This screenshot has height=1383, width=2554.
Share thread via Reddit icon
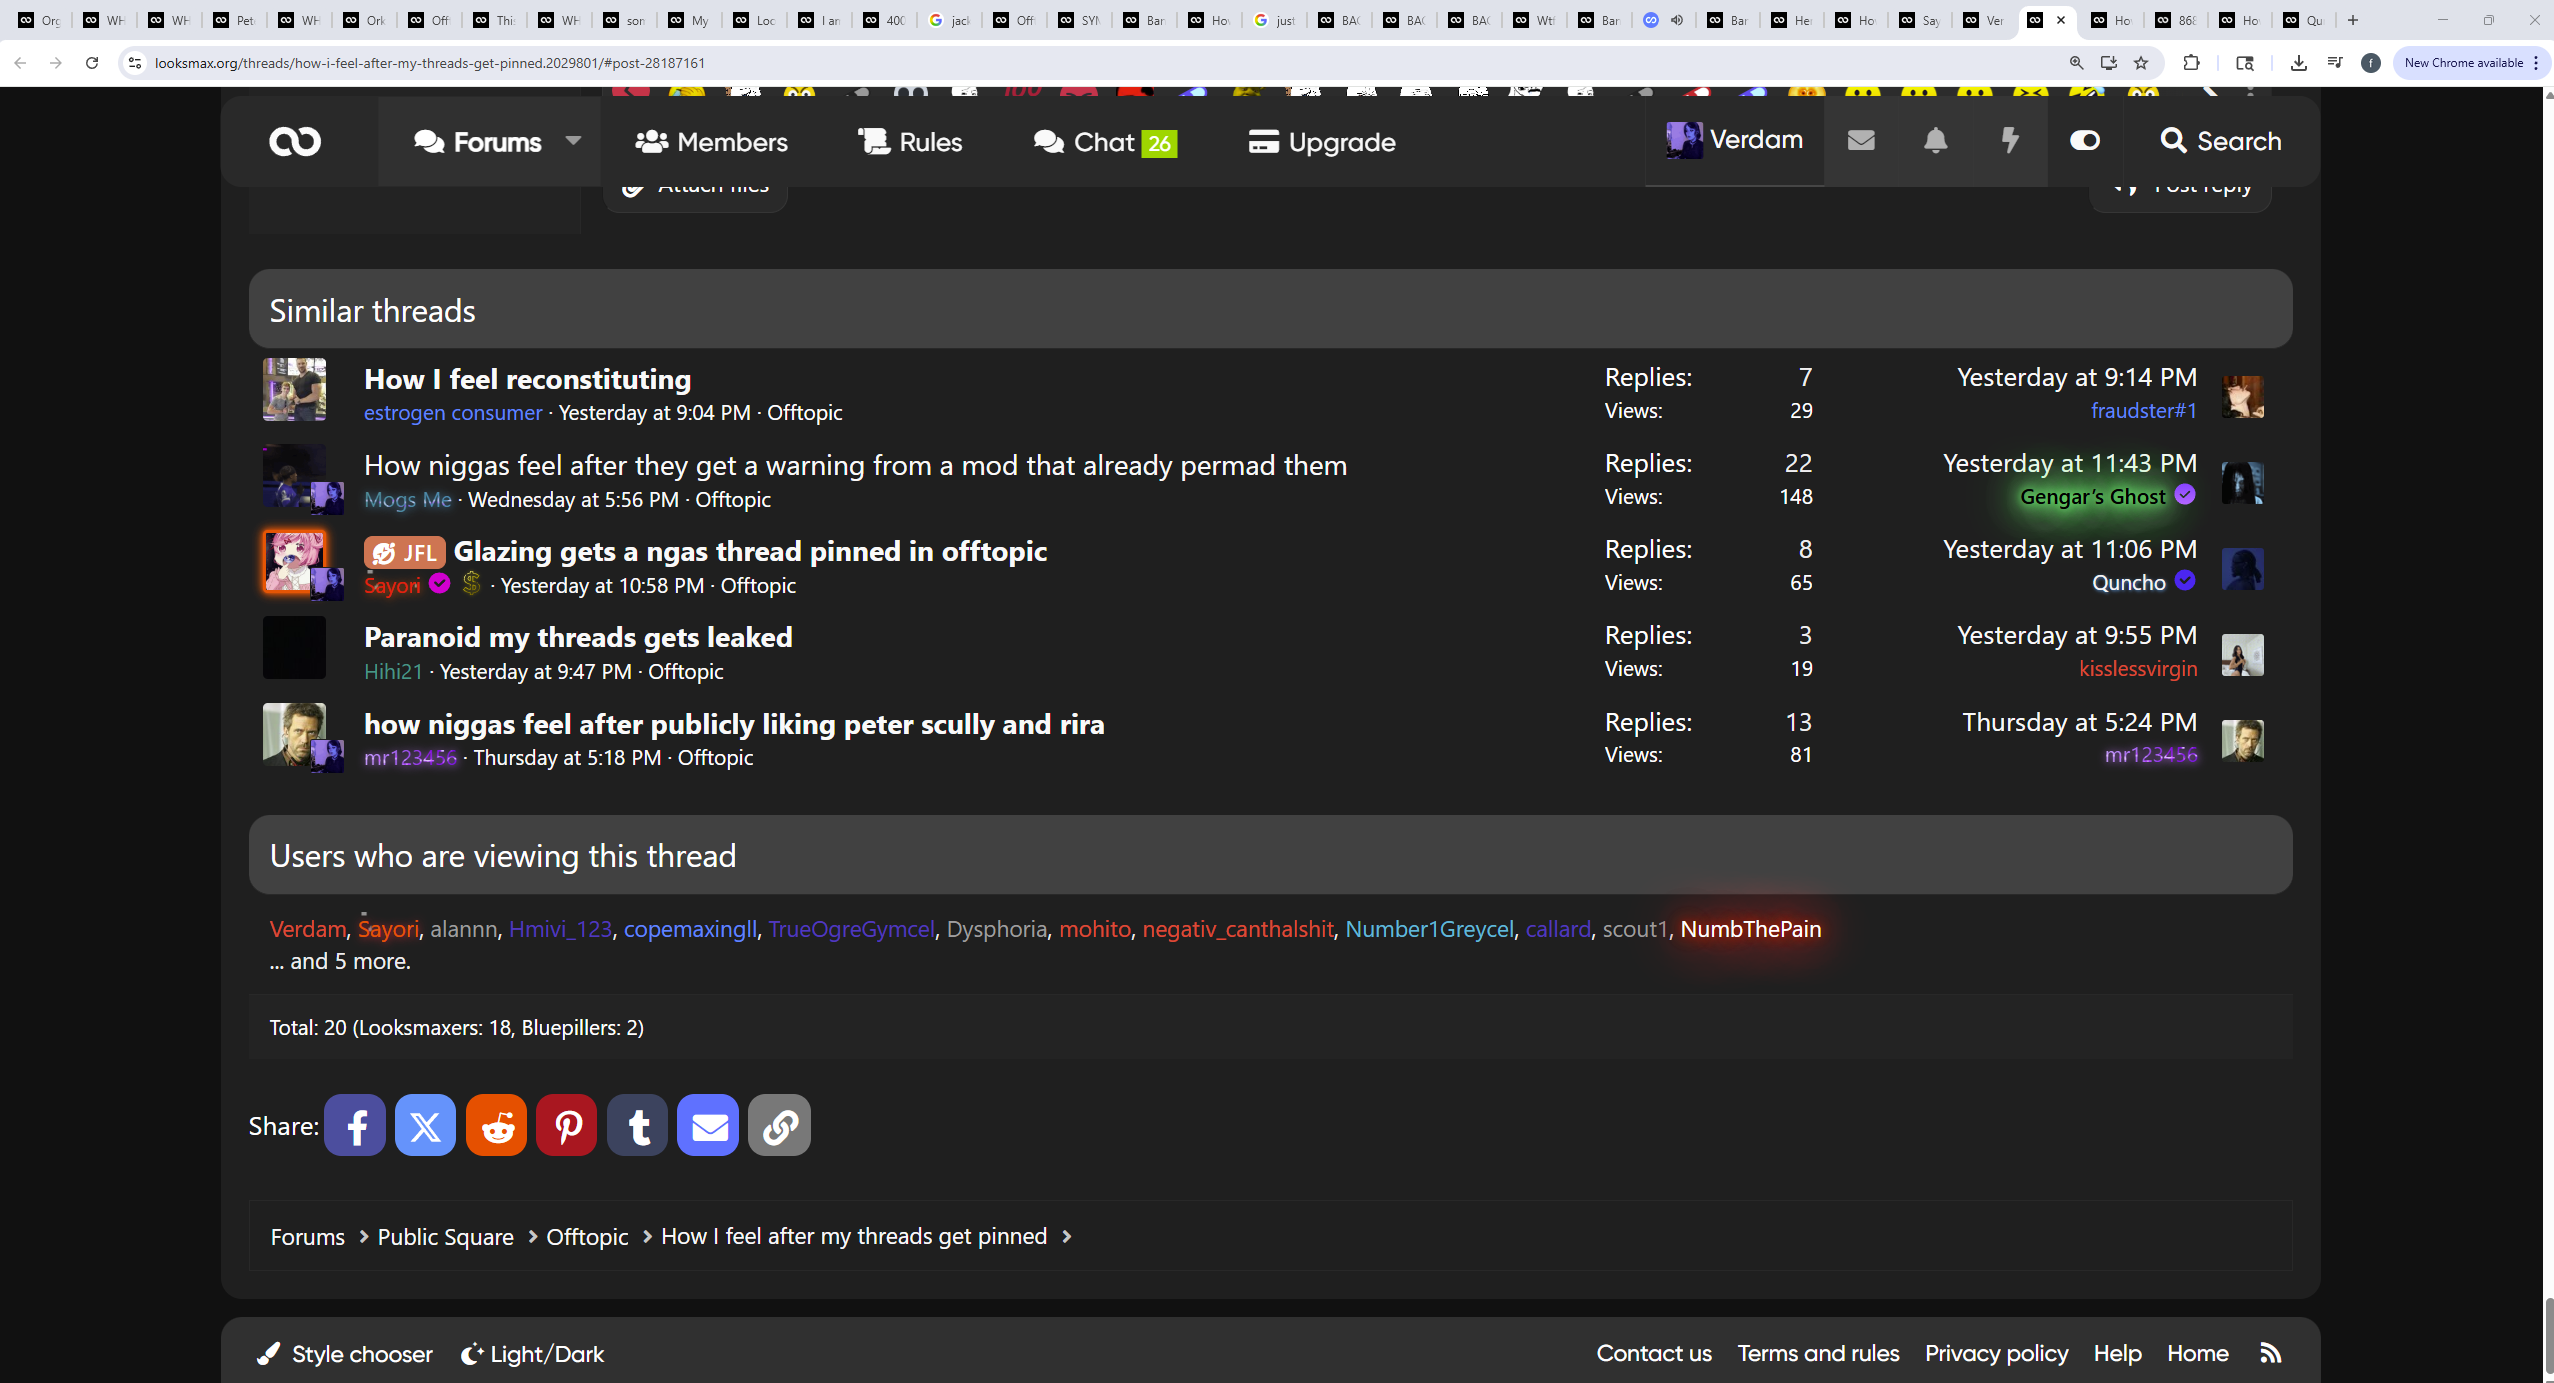click(496, 1125)
